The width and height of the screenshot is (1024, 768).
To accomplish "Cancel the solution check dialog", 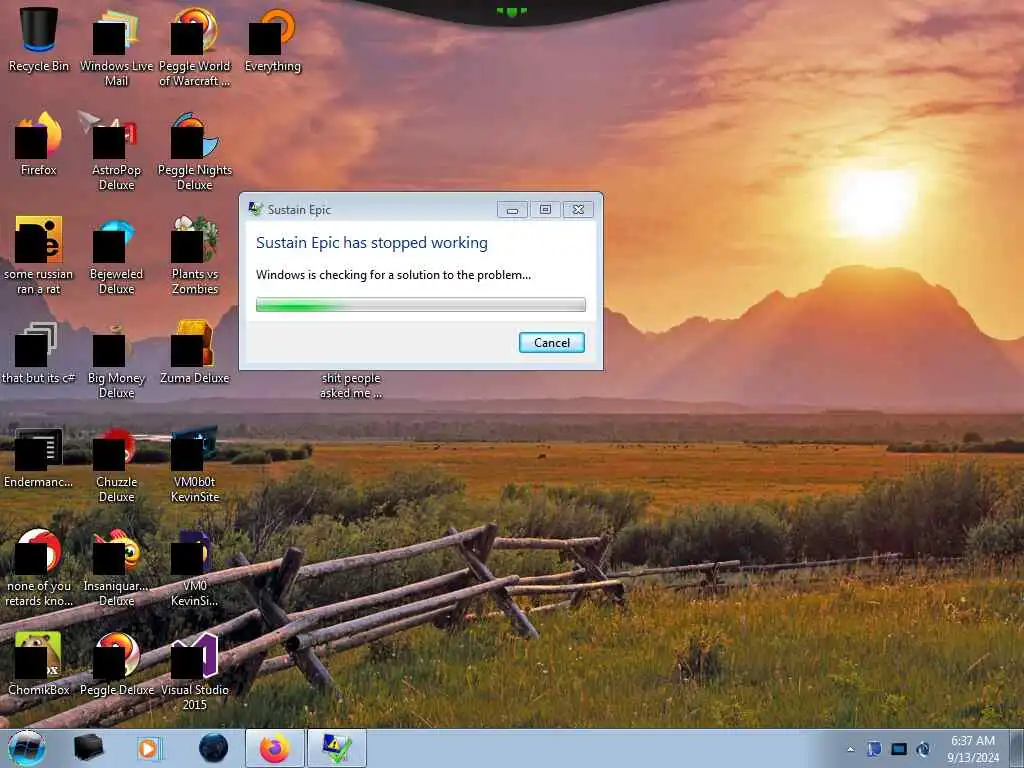I will pos(552,343).
